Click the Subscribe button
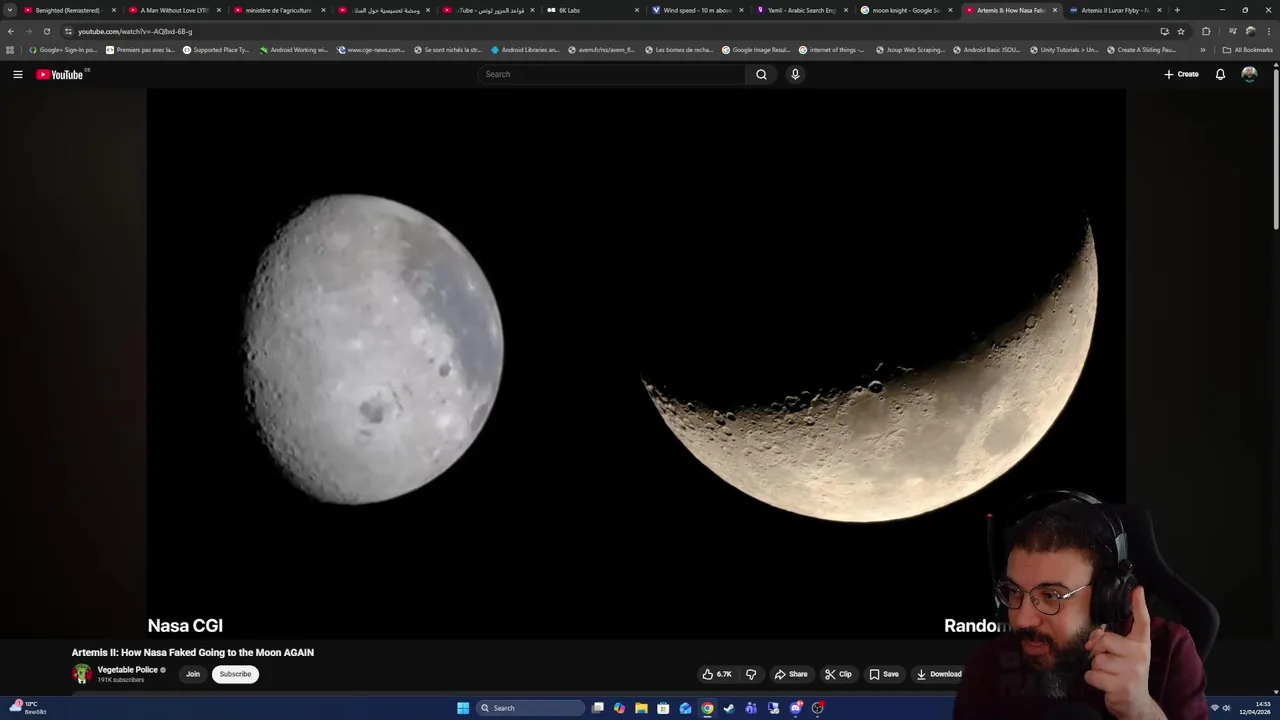The width and height of the screenshot is (1280, 720). pos(235,674)
